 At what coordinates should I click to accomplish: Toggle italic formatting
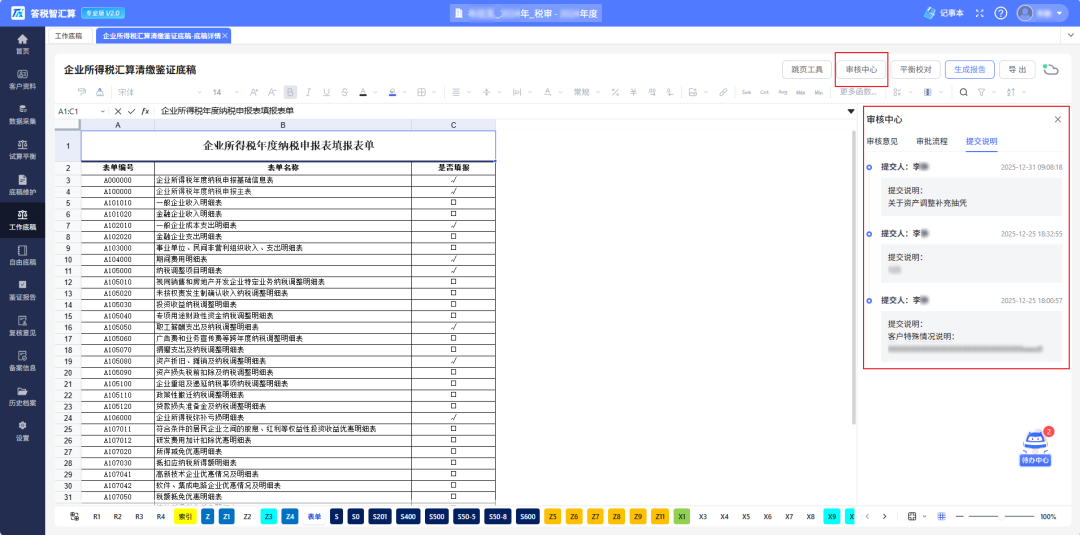[x=309, y=92]
